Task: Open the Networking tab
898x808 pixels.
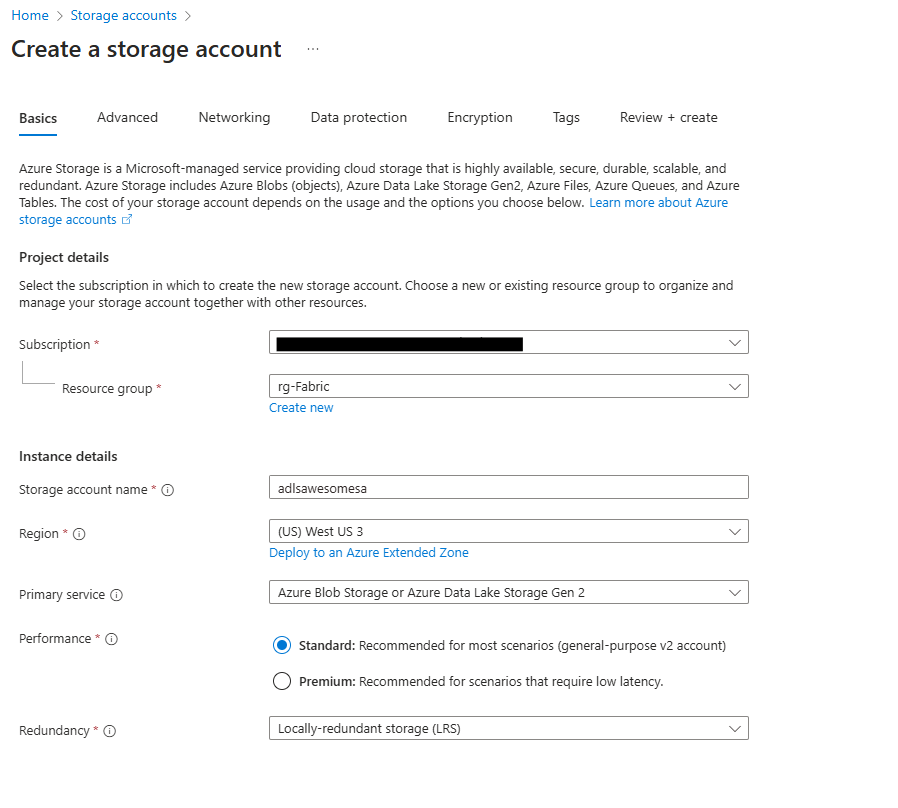Action: point(234,117)
